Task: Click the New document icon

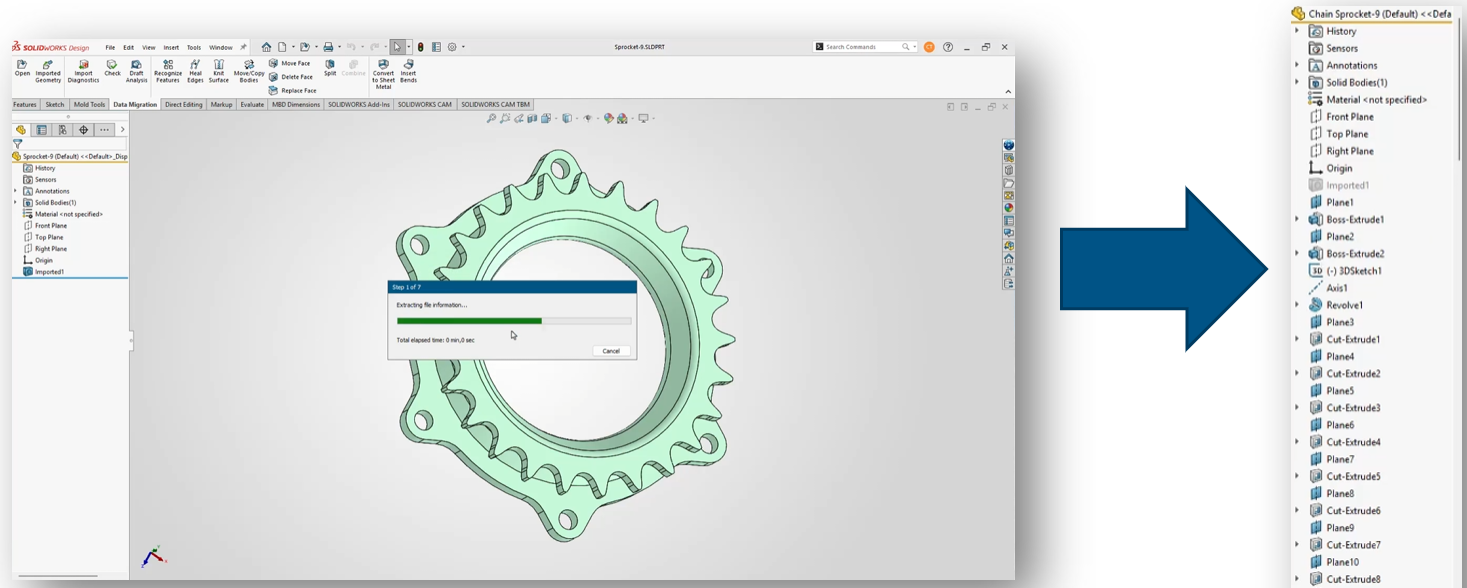Action: (x=282, y=47)
